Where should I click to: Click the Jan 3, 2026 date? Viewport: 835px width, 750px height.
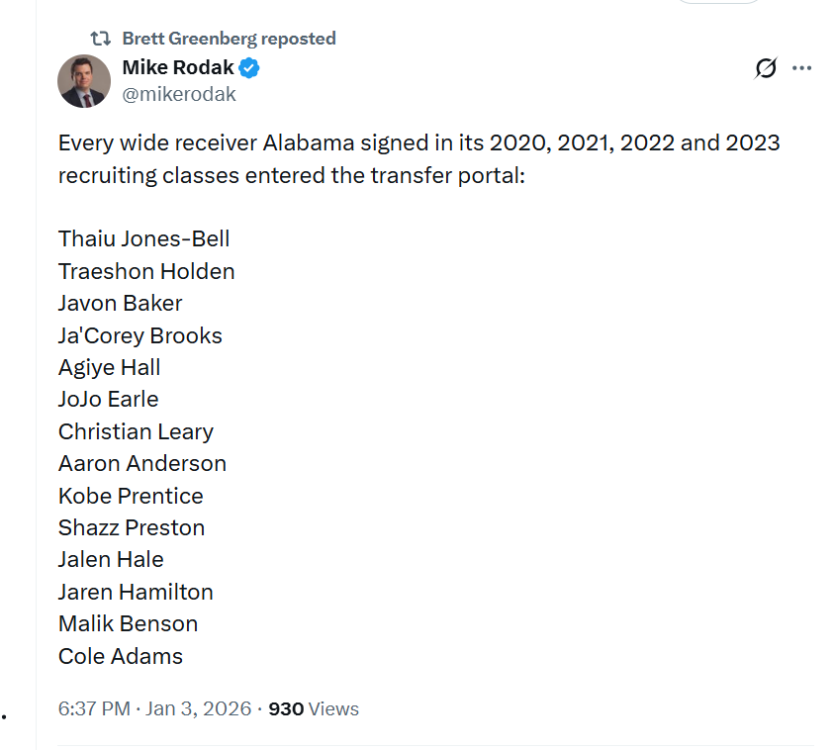pos(199,708)
